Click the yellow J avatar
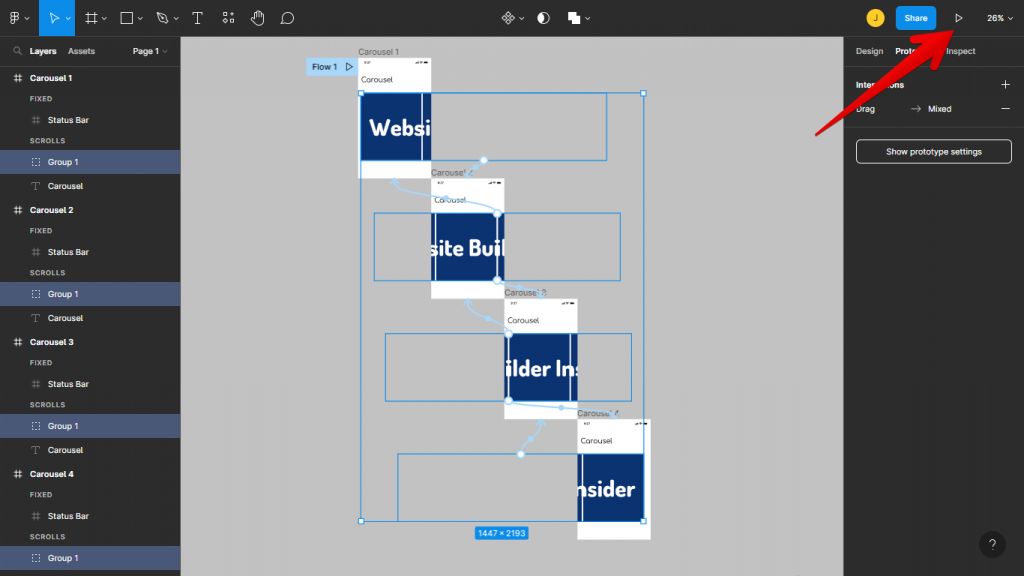1024x576 pixels. click(x=877, y=17)
